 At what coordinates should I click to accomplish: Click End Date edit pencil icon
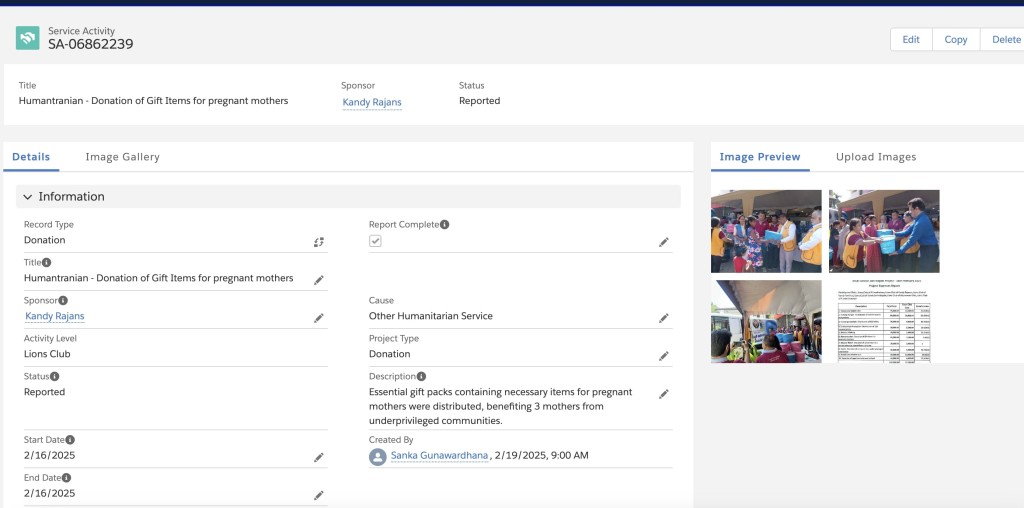click(319, 496)
